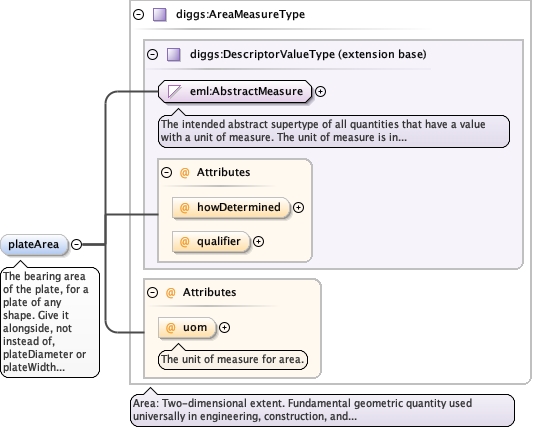
Task: Select the eml:AbstractMeasure element box
Action: pyautogui.click(x=235, y=91)
